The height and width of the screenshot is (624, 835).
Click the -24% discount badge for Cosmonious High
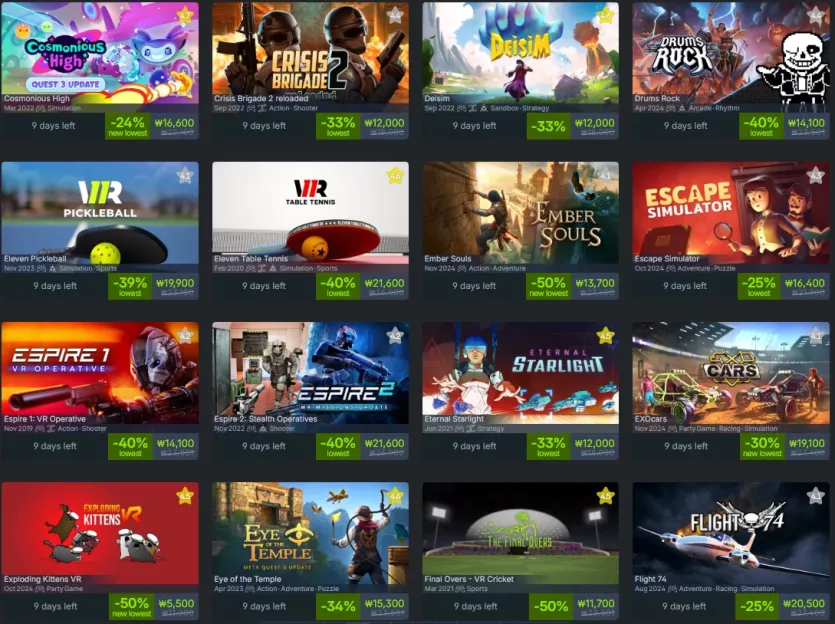pyautogui.click(x=128, y=126)
